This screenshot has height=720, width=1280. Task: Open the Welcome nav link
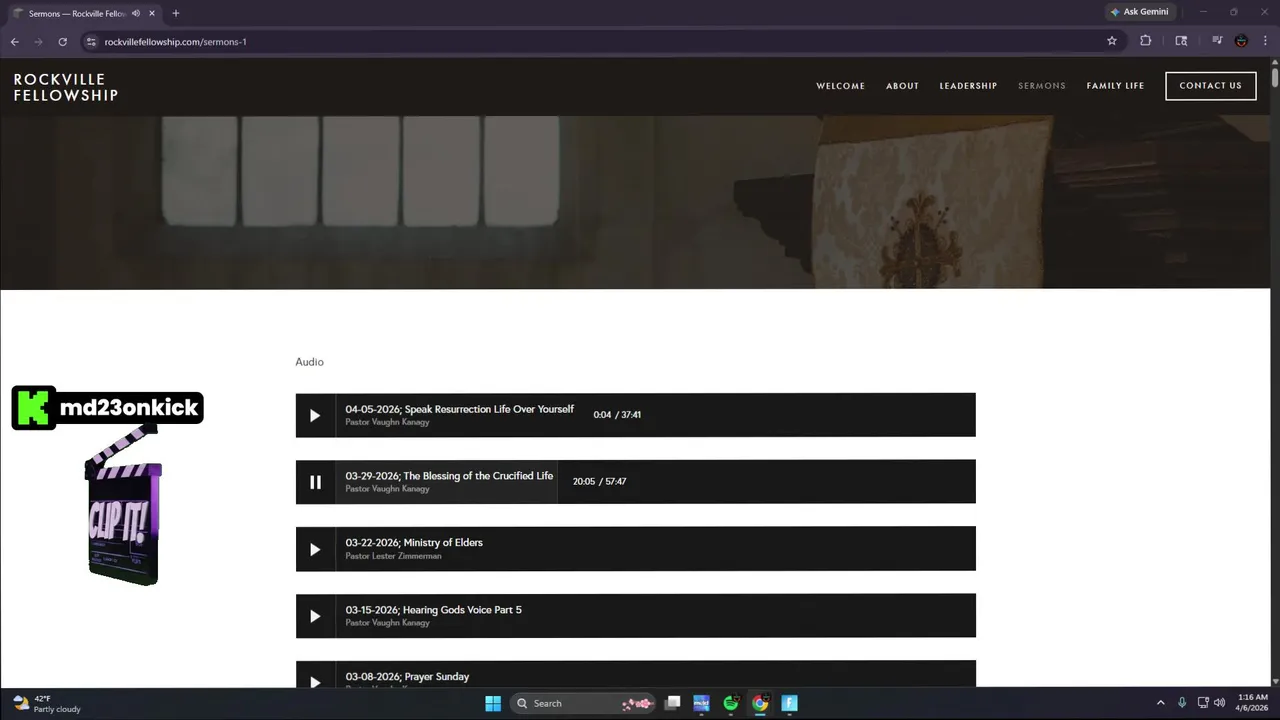coord(841,86)
